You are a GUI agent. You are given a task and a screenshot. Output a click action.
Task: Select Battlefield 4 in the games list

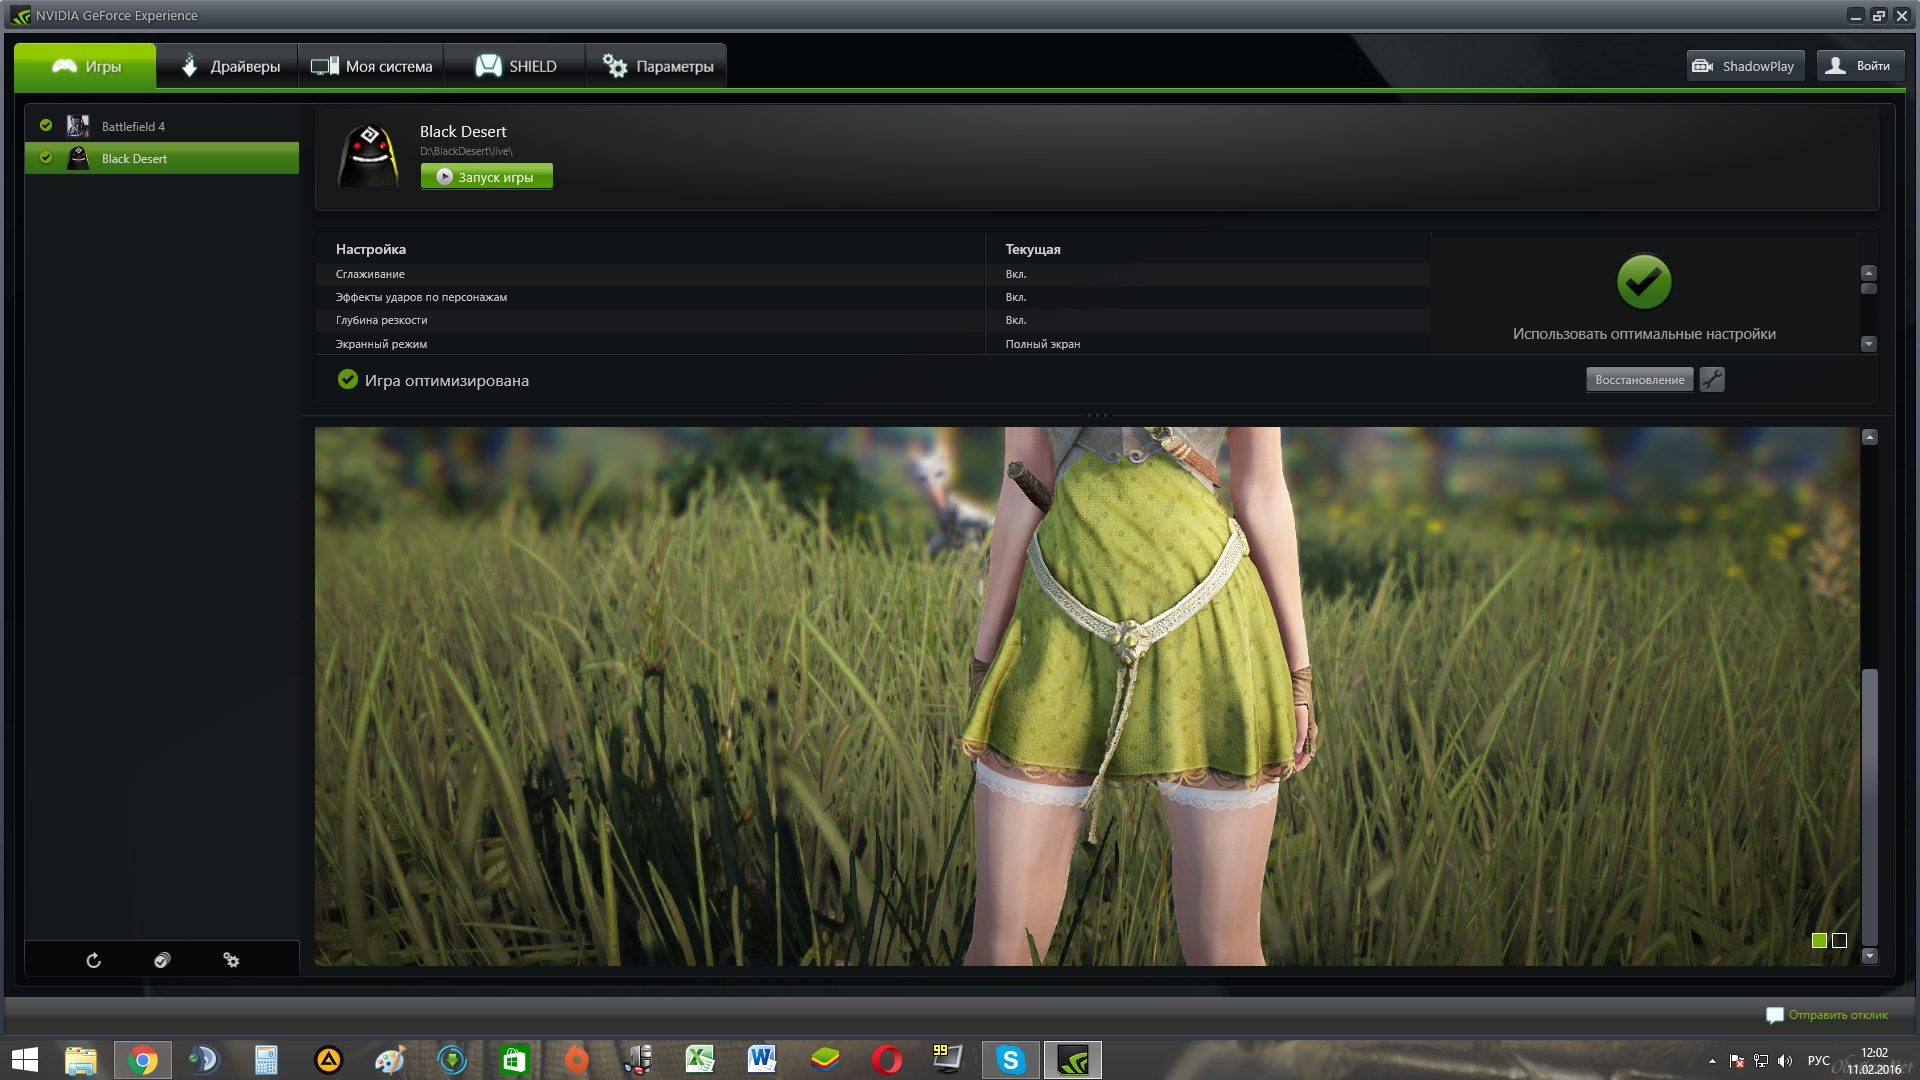tap(162, 126)
